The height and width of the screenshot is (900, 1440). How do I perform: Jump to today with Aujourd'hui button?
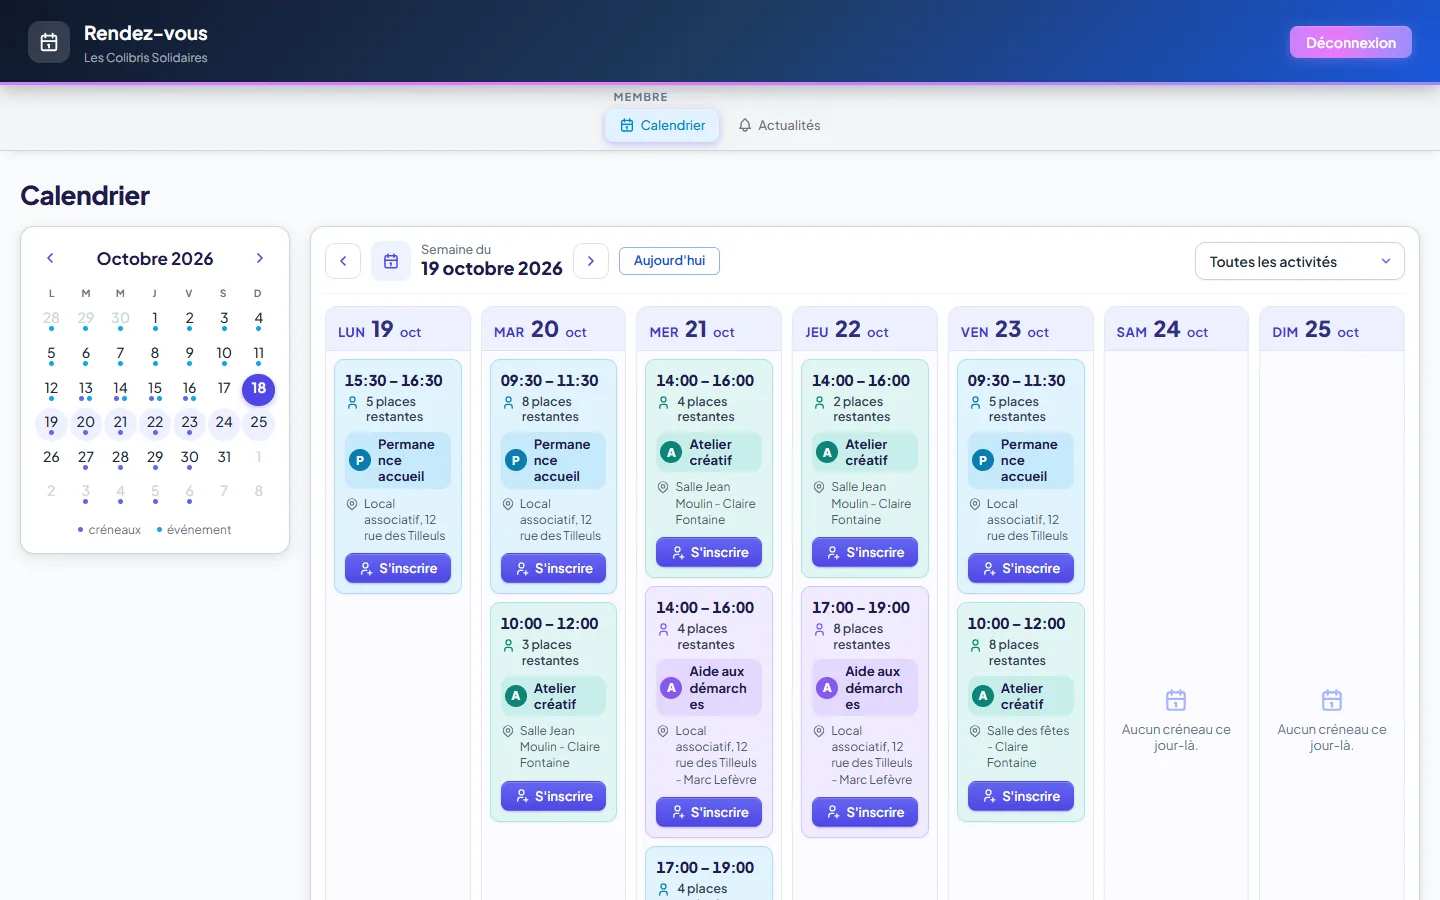669,261
